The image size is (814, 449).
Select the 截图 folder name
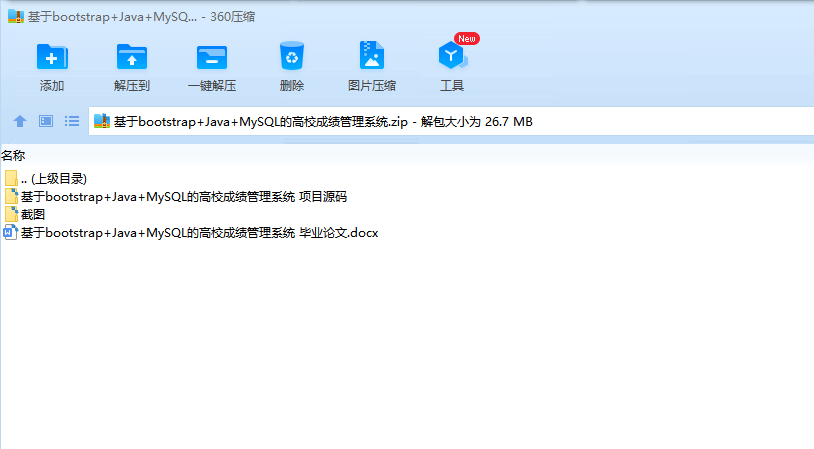[33, 214]
